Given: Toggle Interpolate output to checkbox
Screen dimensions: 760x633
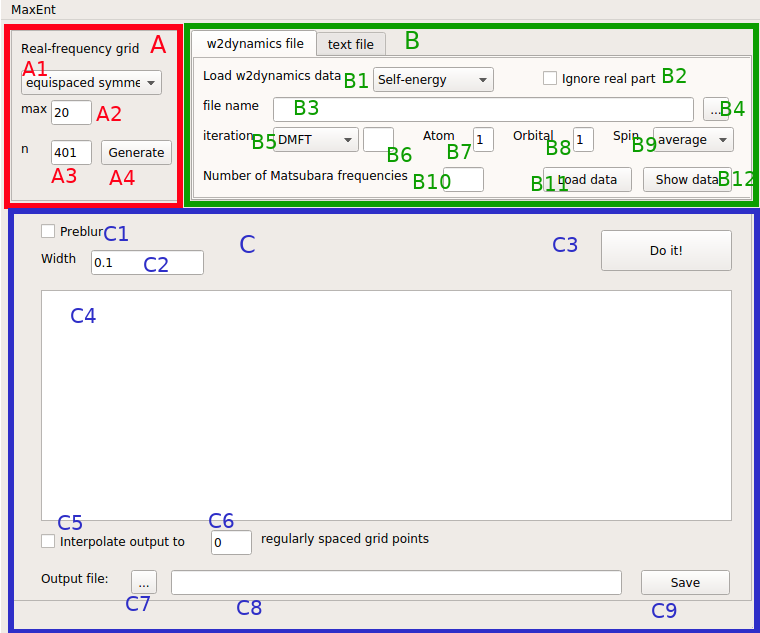Looking at the screenshot, I should click(x=48, y=541).
